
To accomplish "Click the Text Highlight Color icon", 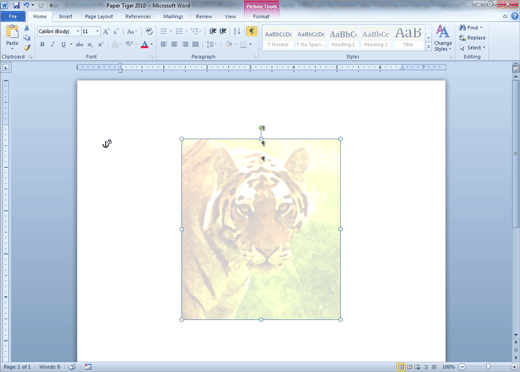I will [129, 44].
